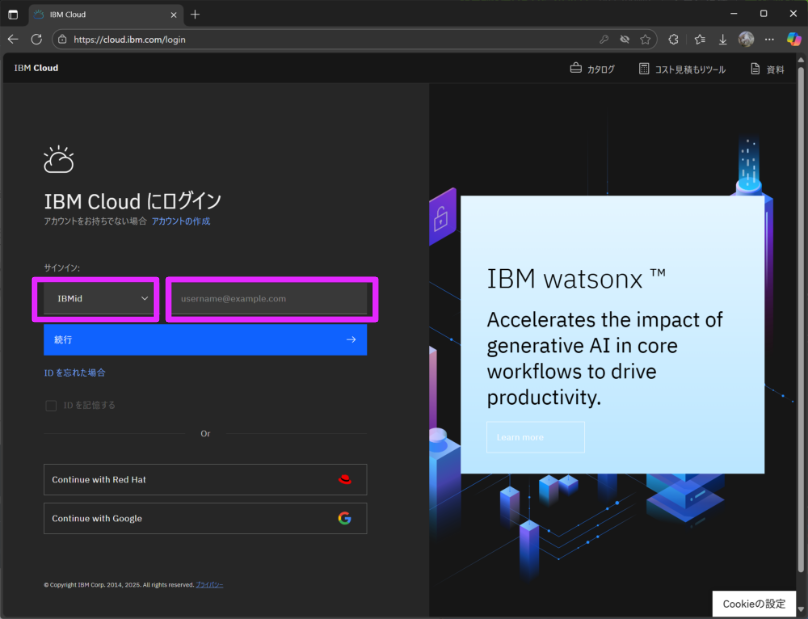Click the username email input field
This screenshot has height=619, width=808.
[270, 298]
